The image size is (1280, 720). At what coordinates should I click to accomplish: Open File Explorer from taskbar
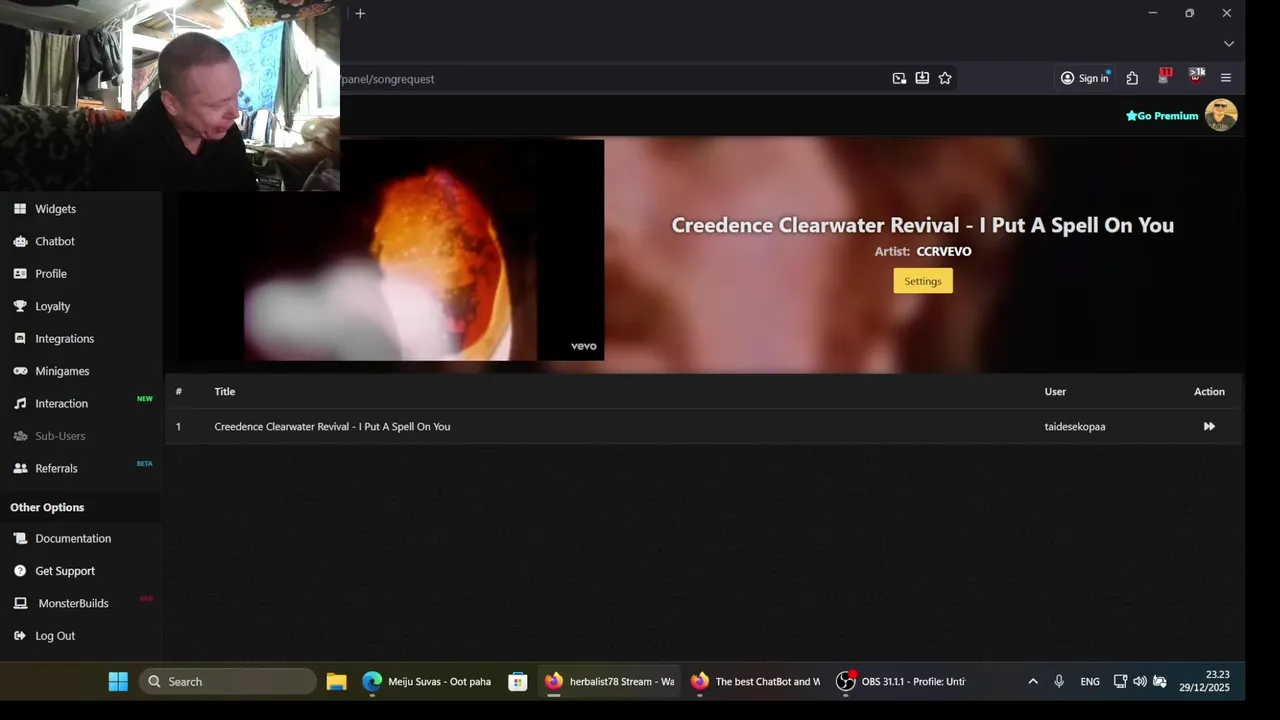coord(336,682)
